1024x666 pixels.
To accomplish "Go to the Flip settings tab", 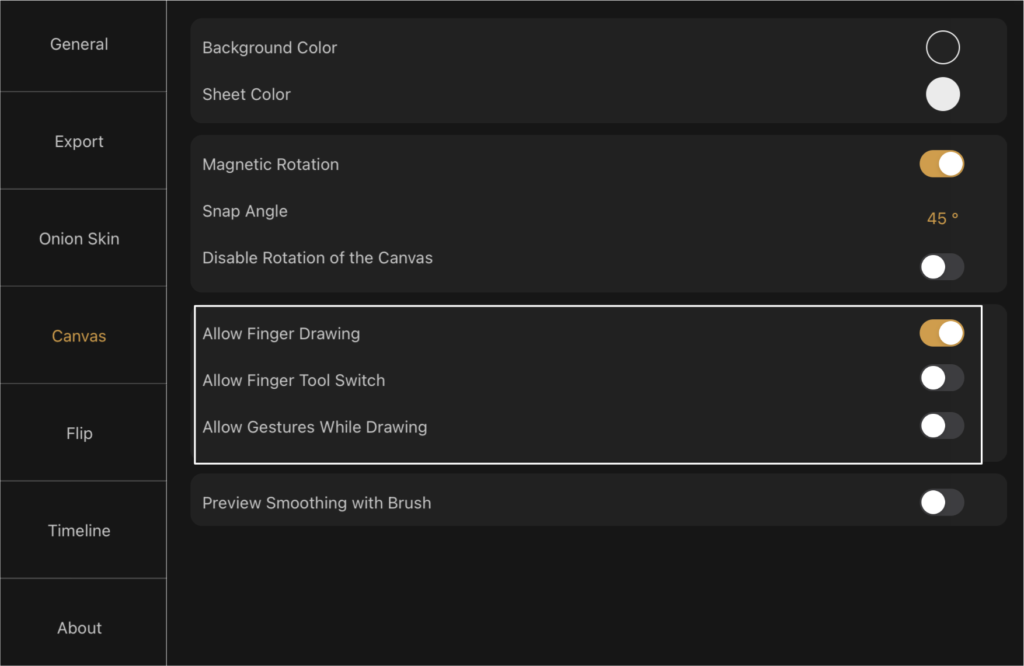I will click(79, 433).
